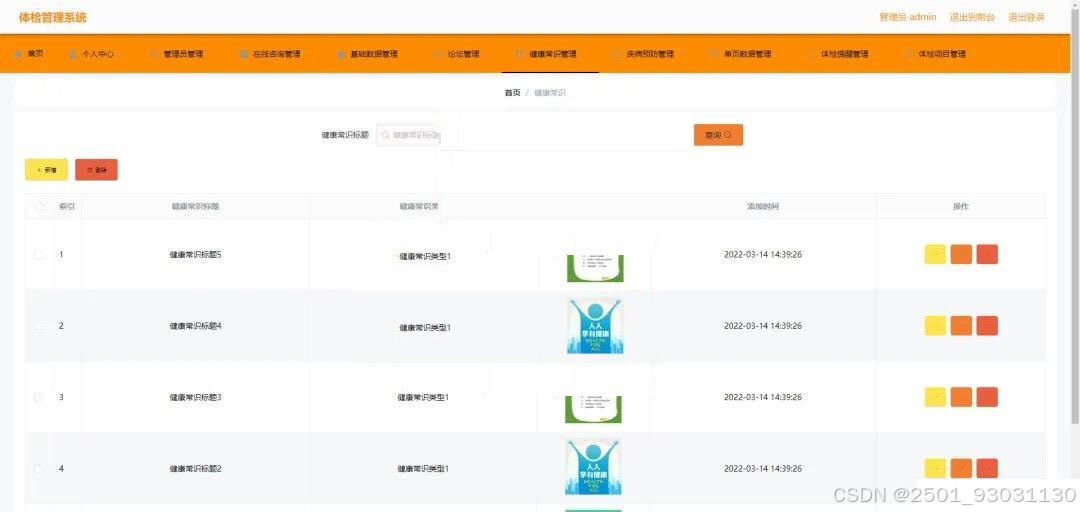Click the 退出到前台 link
1080x512 pixels.
(973, 17)
